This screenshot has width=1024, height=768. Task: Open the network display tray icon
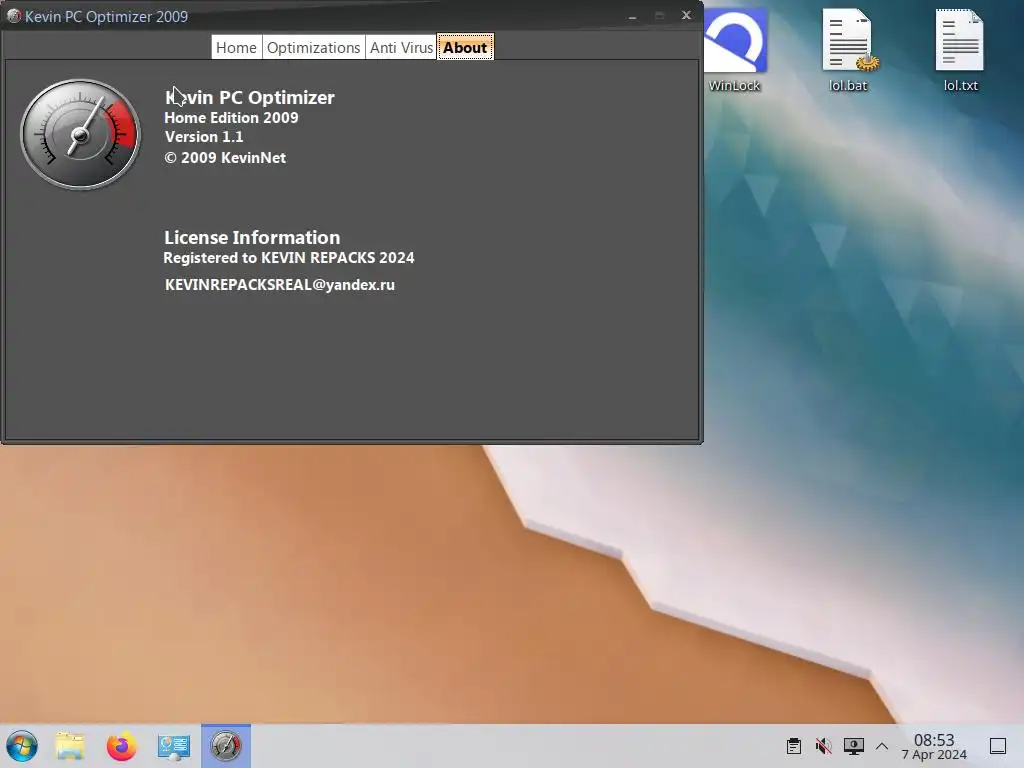(x=854, y=746)
